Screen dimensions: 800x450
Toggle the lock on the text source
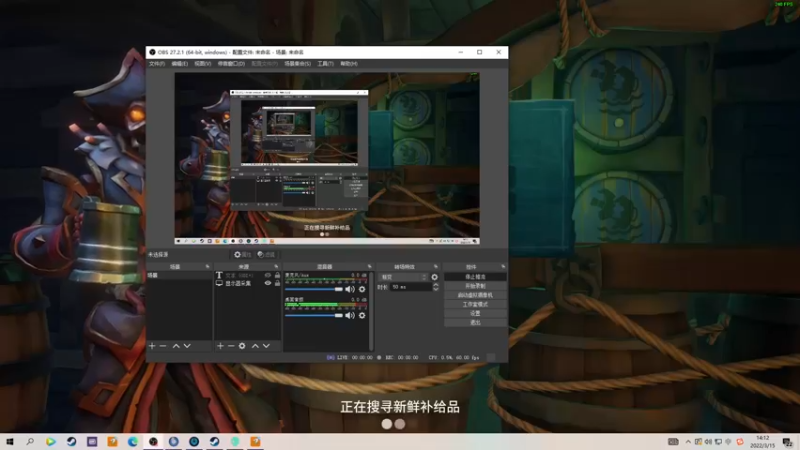[x=278, y=275]
